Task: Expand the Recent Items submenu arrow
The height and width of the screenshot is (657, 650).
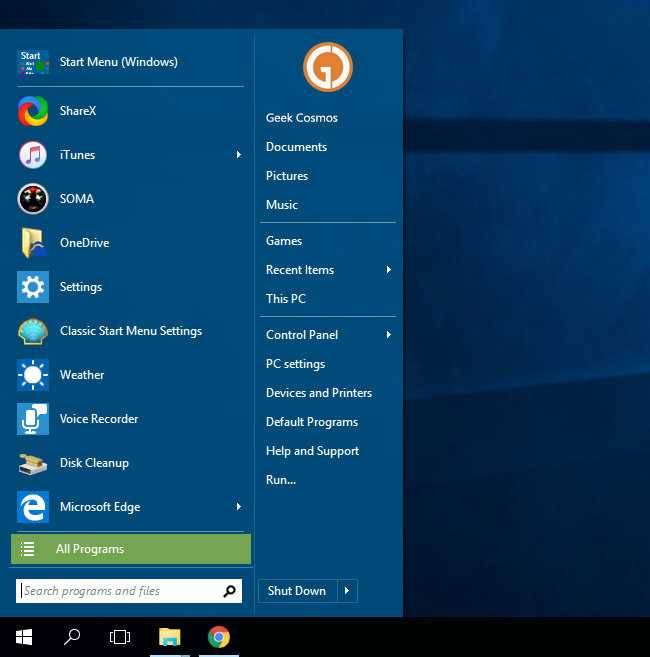Action: pyautogui.click(x=388, y=269)
